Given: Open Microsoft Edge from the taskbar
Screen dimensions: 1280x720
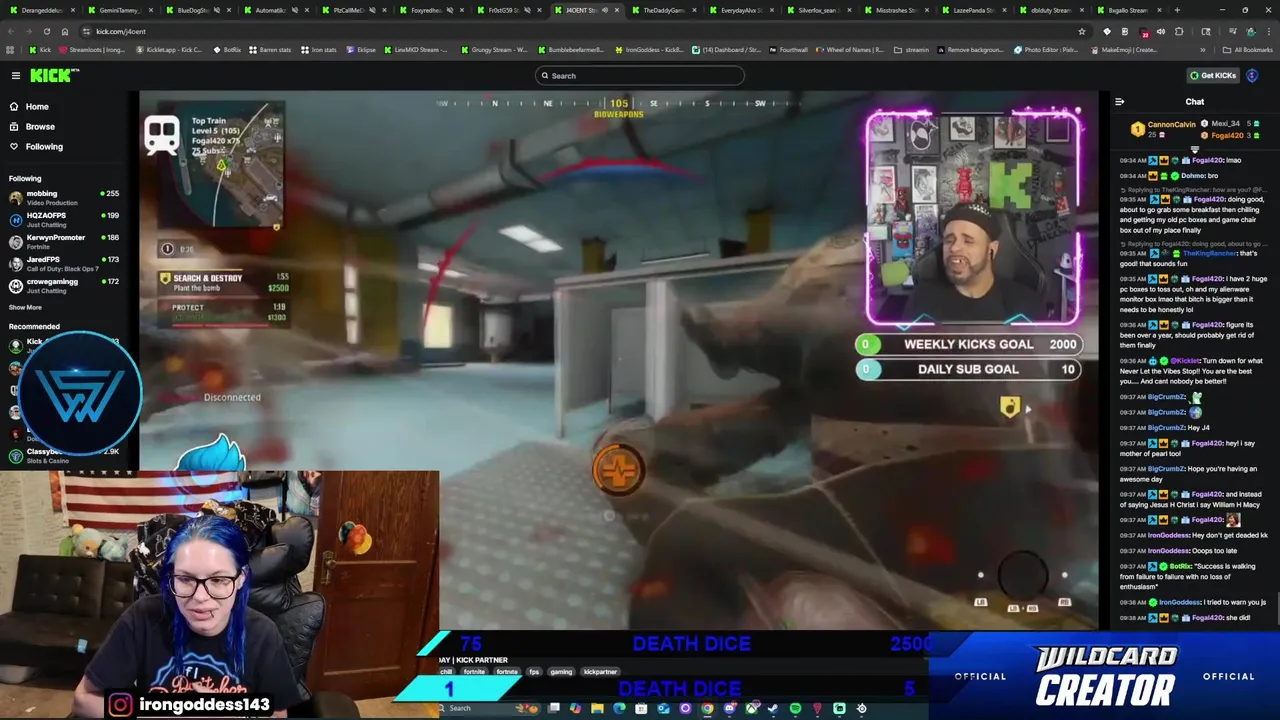Looking at the screenshot, I should 619,708.
